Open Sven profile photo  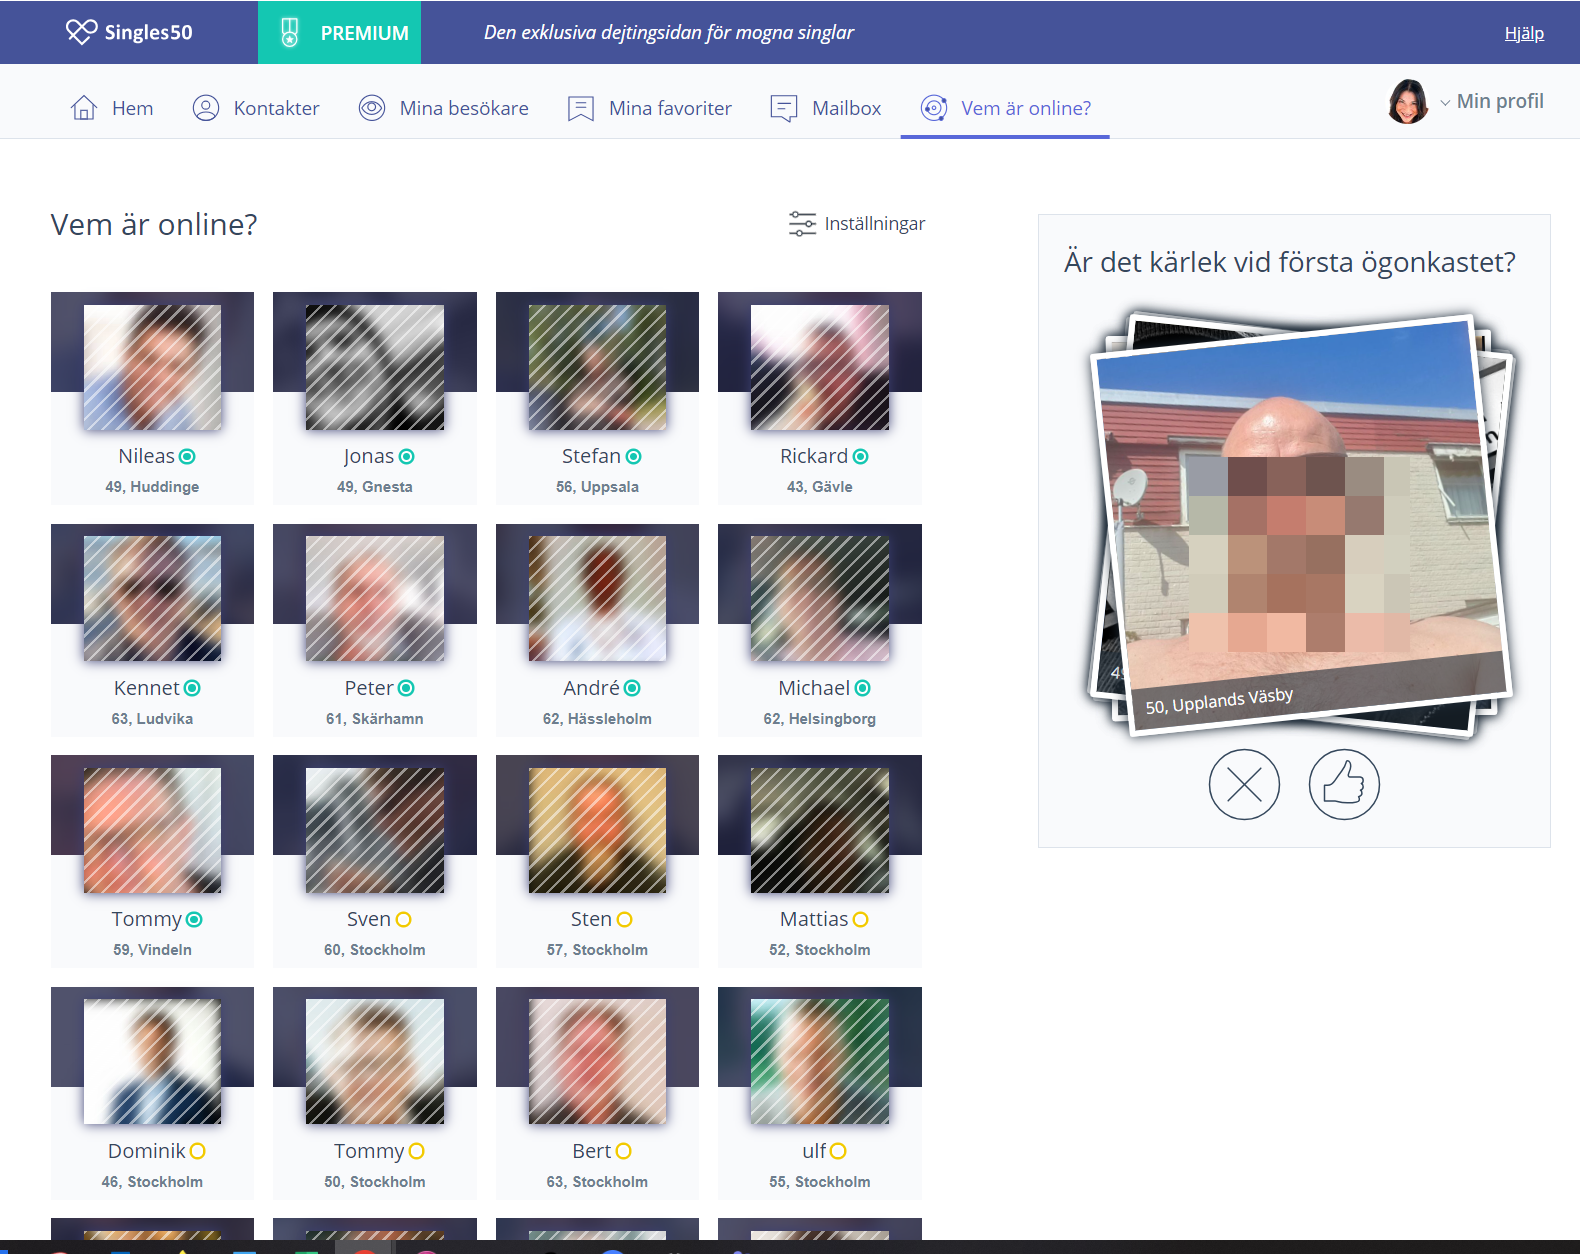click(375, 830)
